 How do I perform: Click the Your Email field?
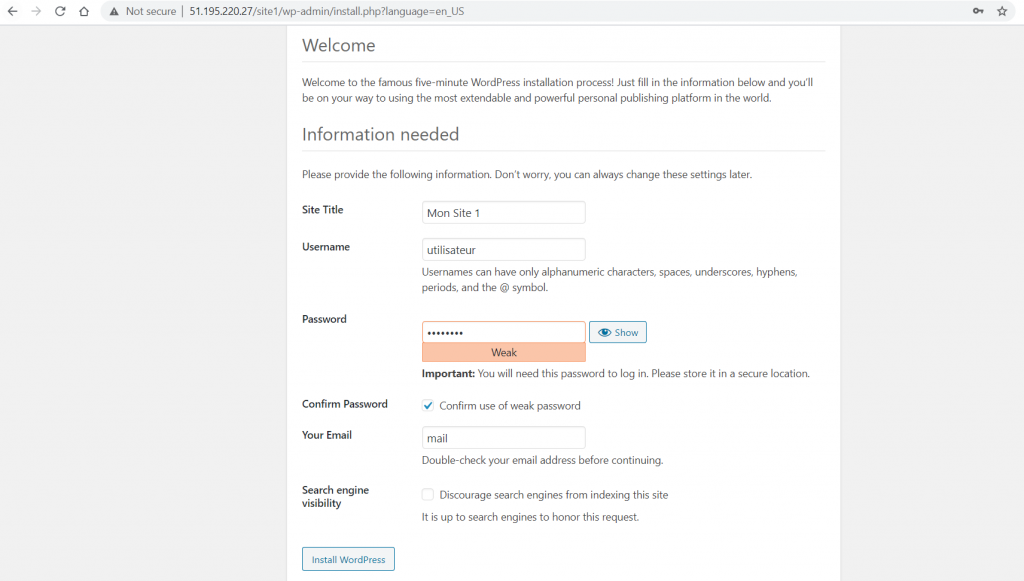click(504, 438)
